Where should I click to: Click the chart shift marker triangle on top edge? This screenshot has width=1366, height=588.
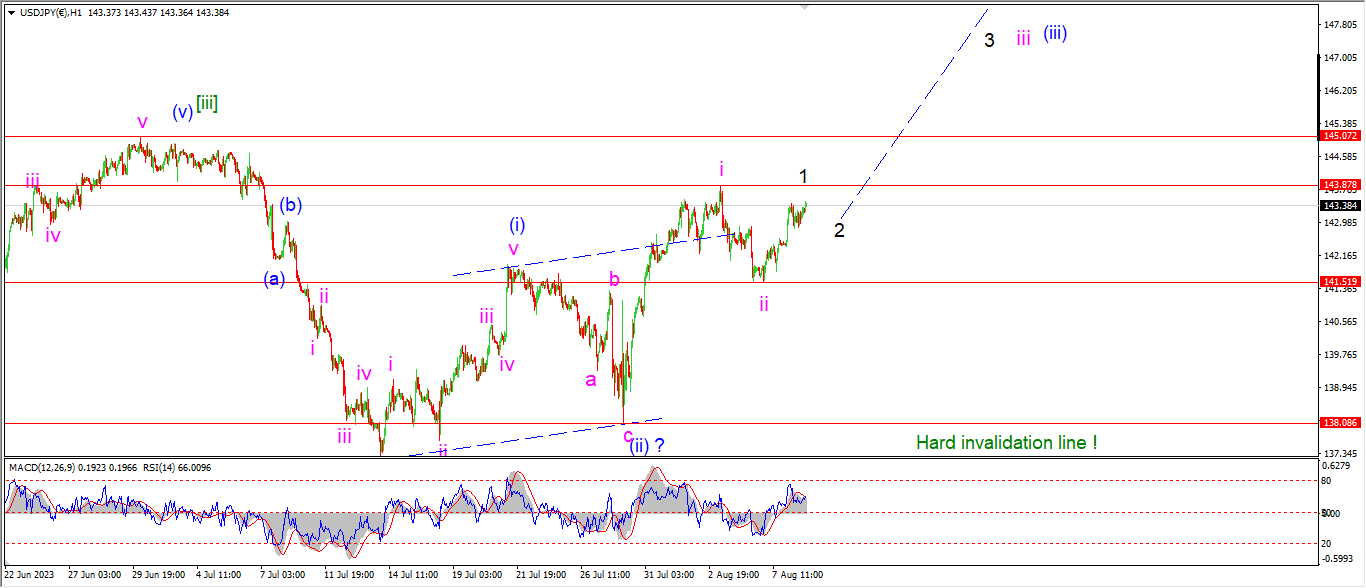tap(806, 8)
